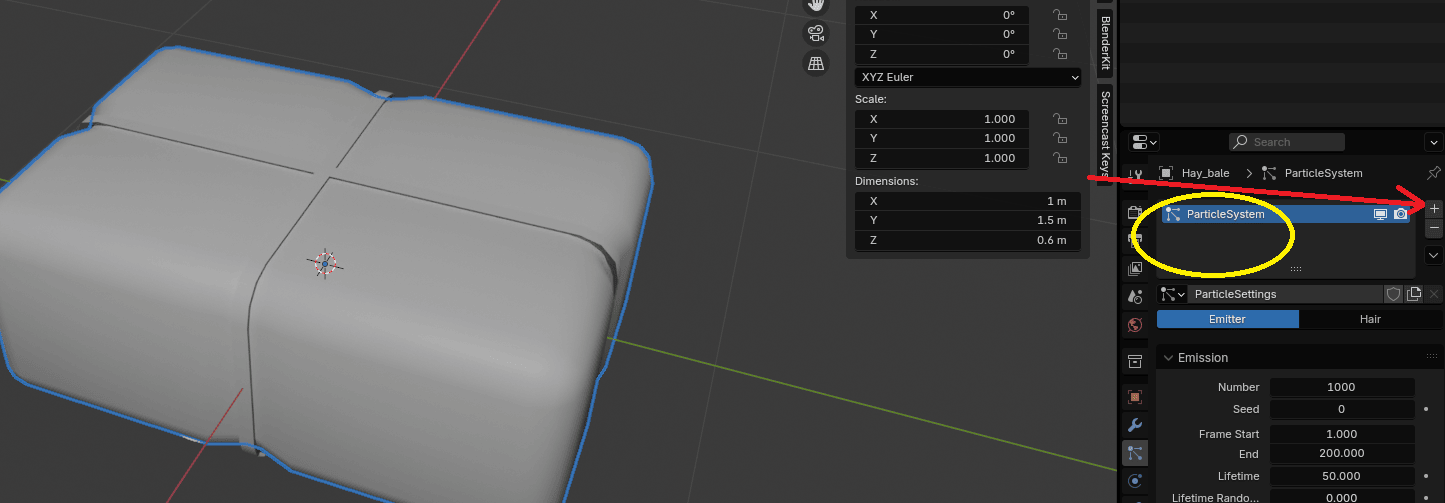Switch perspective/orthographic view with grid icon

(816, 64)
